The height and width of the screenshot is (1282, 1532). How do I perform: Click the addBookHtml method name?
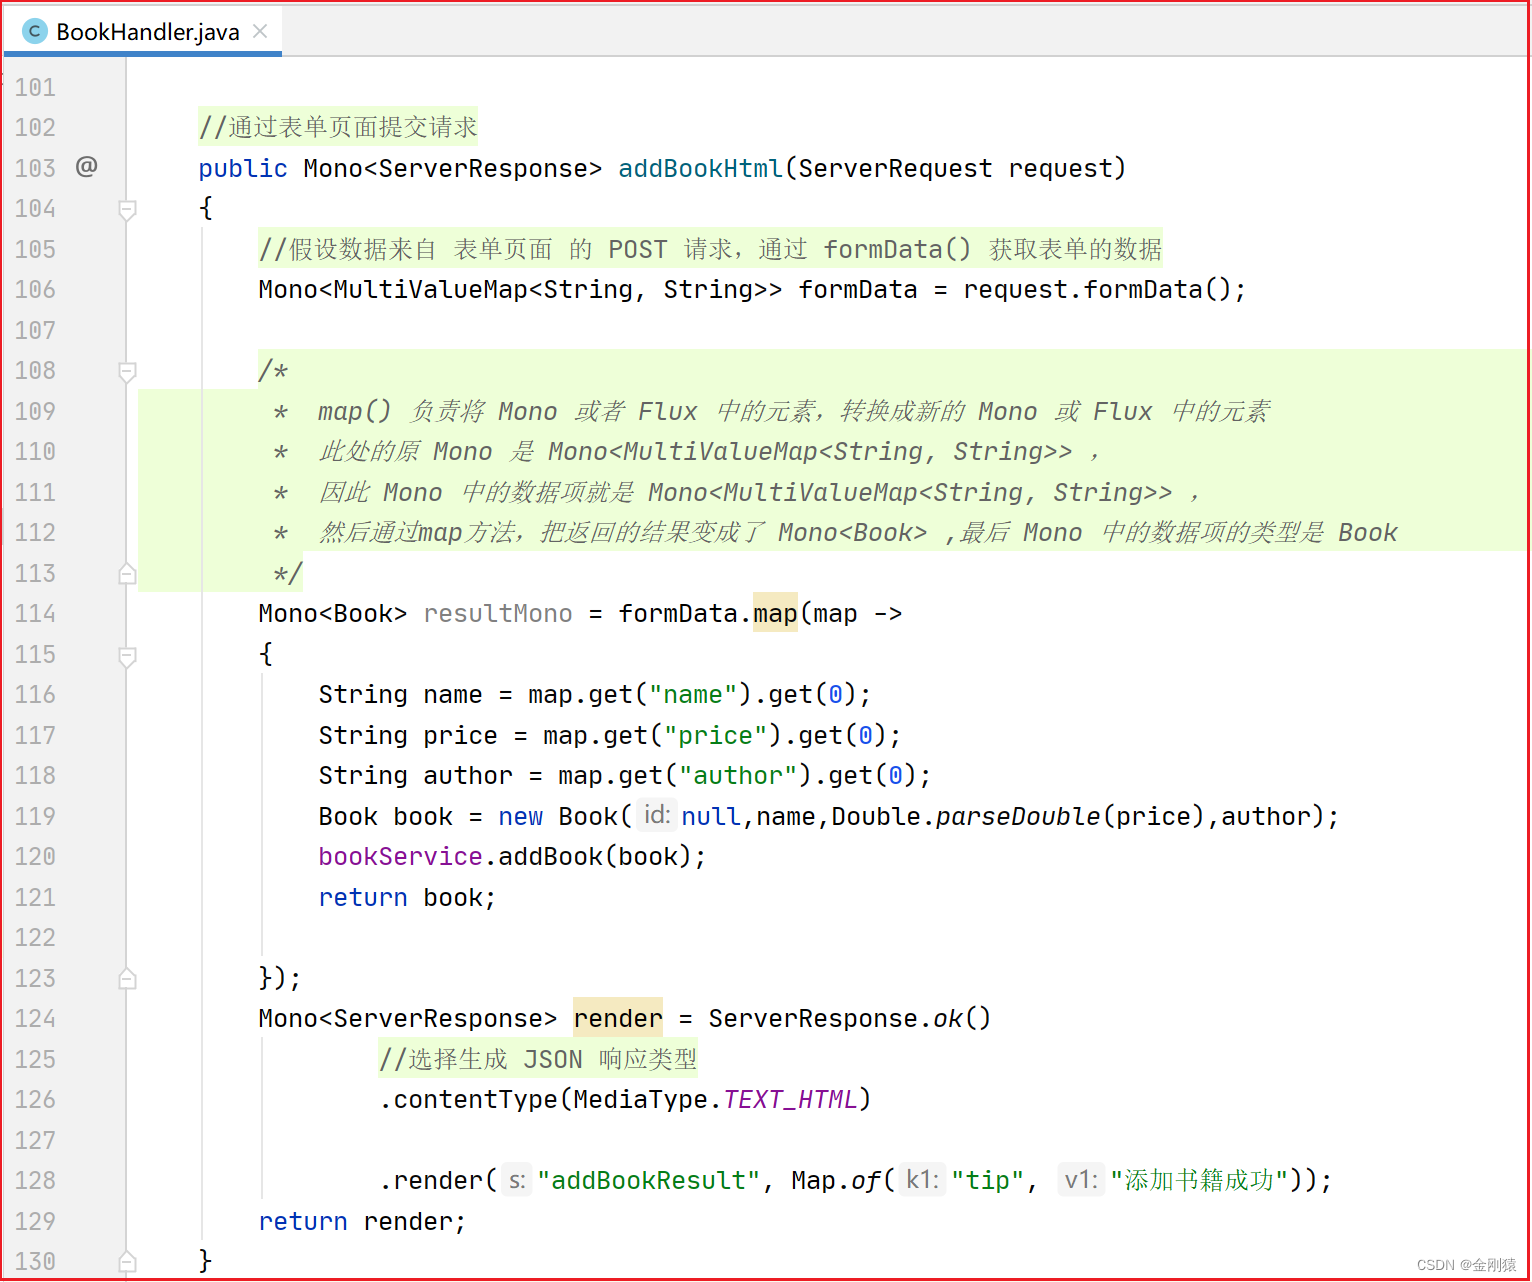(x=700, y=168)
